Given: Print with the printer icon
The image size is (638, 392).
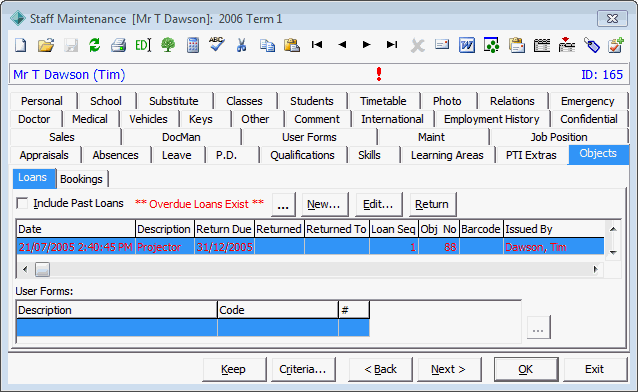Looking at the screenshot, I should [x=118, y=45].
